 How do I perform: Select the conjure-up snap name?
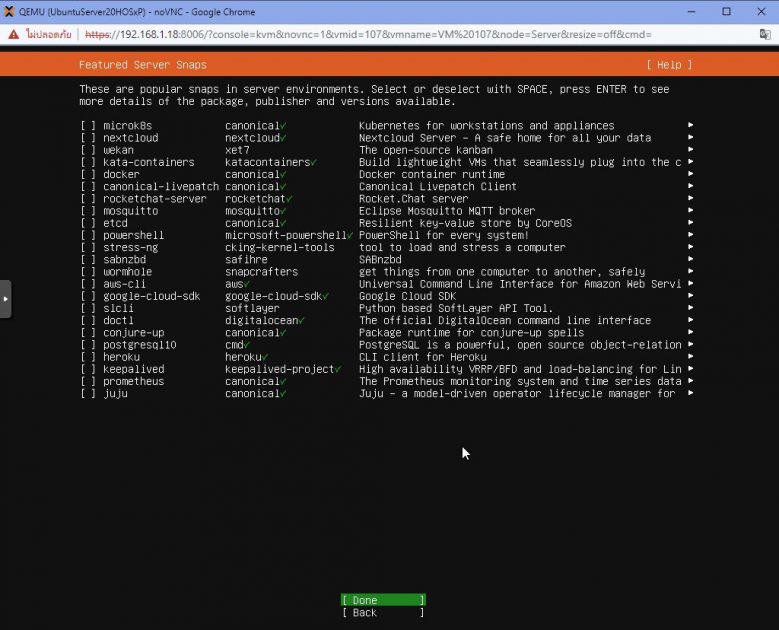[134, 333]
